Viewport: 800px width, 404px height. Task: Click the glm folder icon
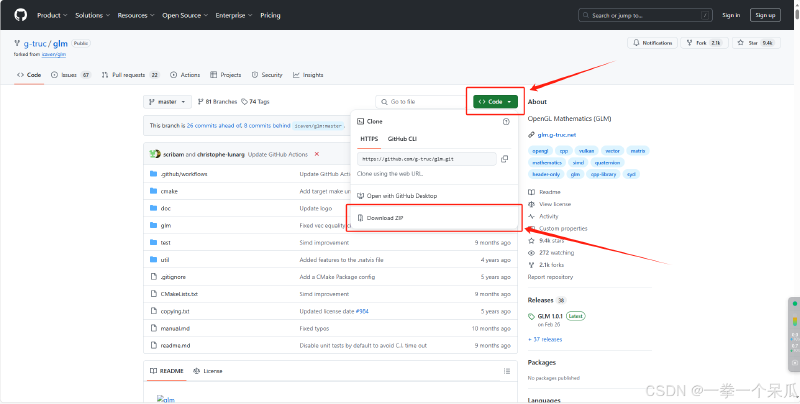pyautogui.click(x=154, y=225)
